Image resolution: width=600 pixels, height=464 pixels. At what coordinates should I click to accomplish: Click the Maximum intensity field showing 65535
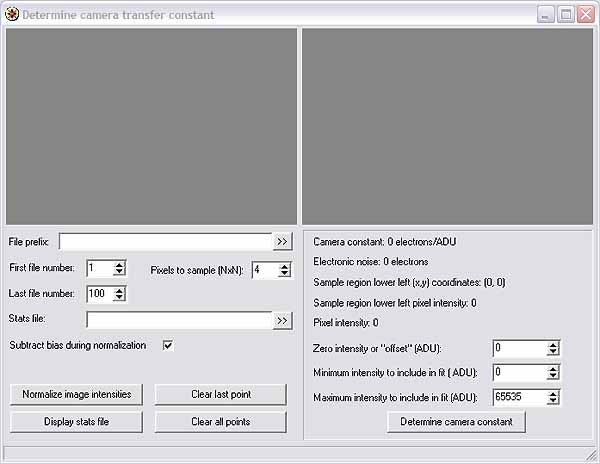tap(520, 397)
